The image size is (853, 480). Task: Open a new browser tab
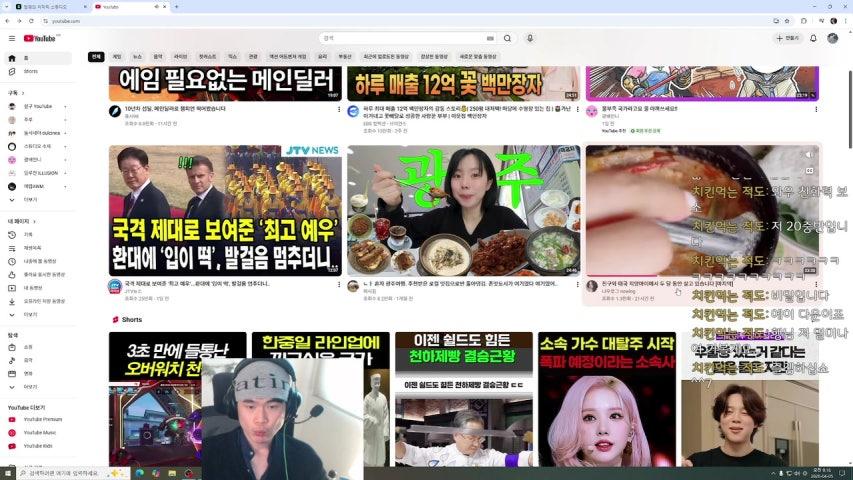pos(176,7)
